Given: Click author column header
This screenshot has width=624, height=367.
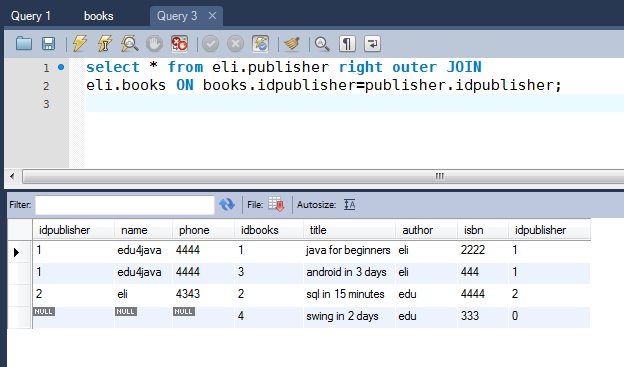Looking at the screenshot, I should (x=427, y=230).
